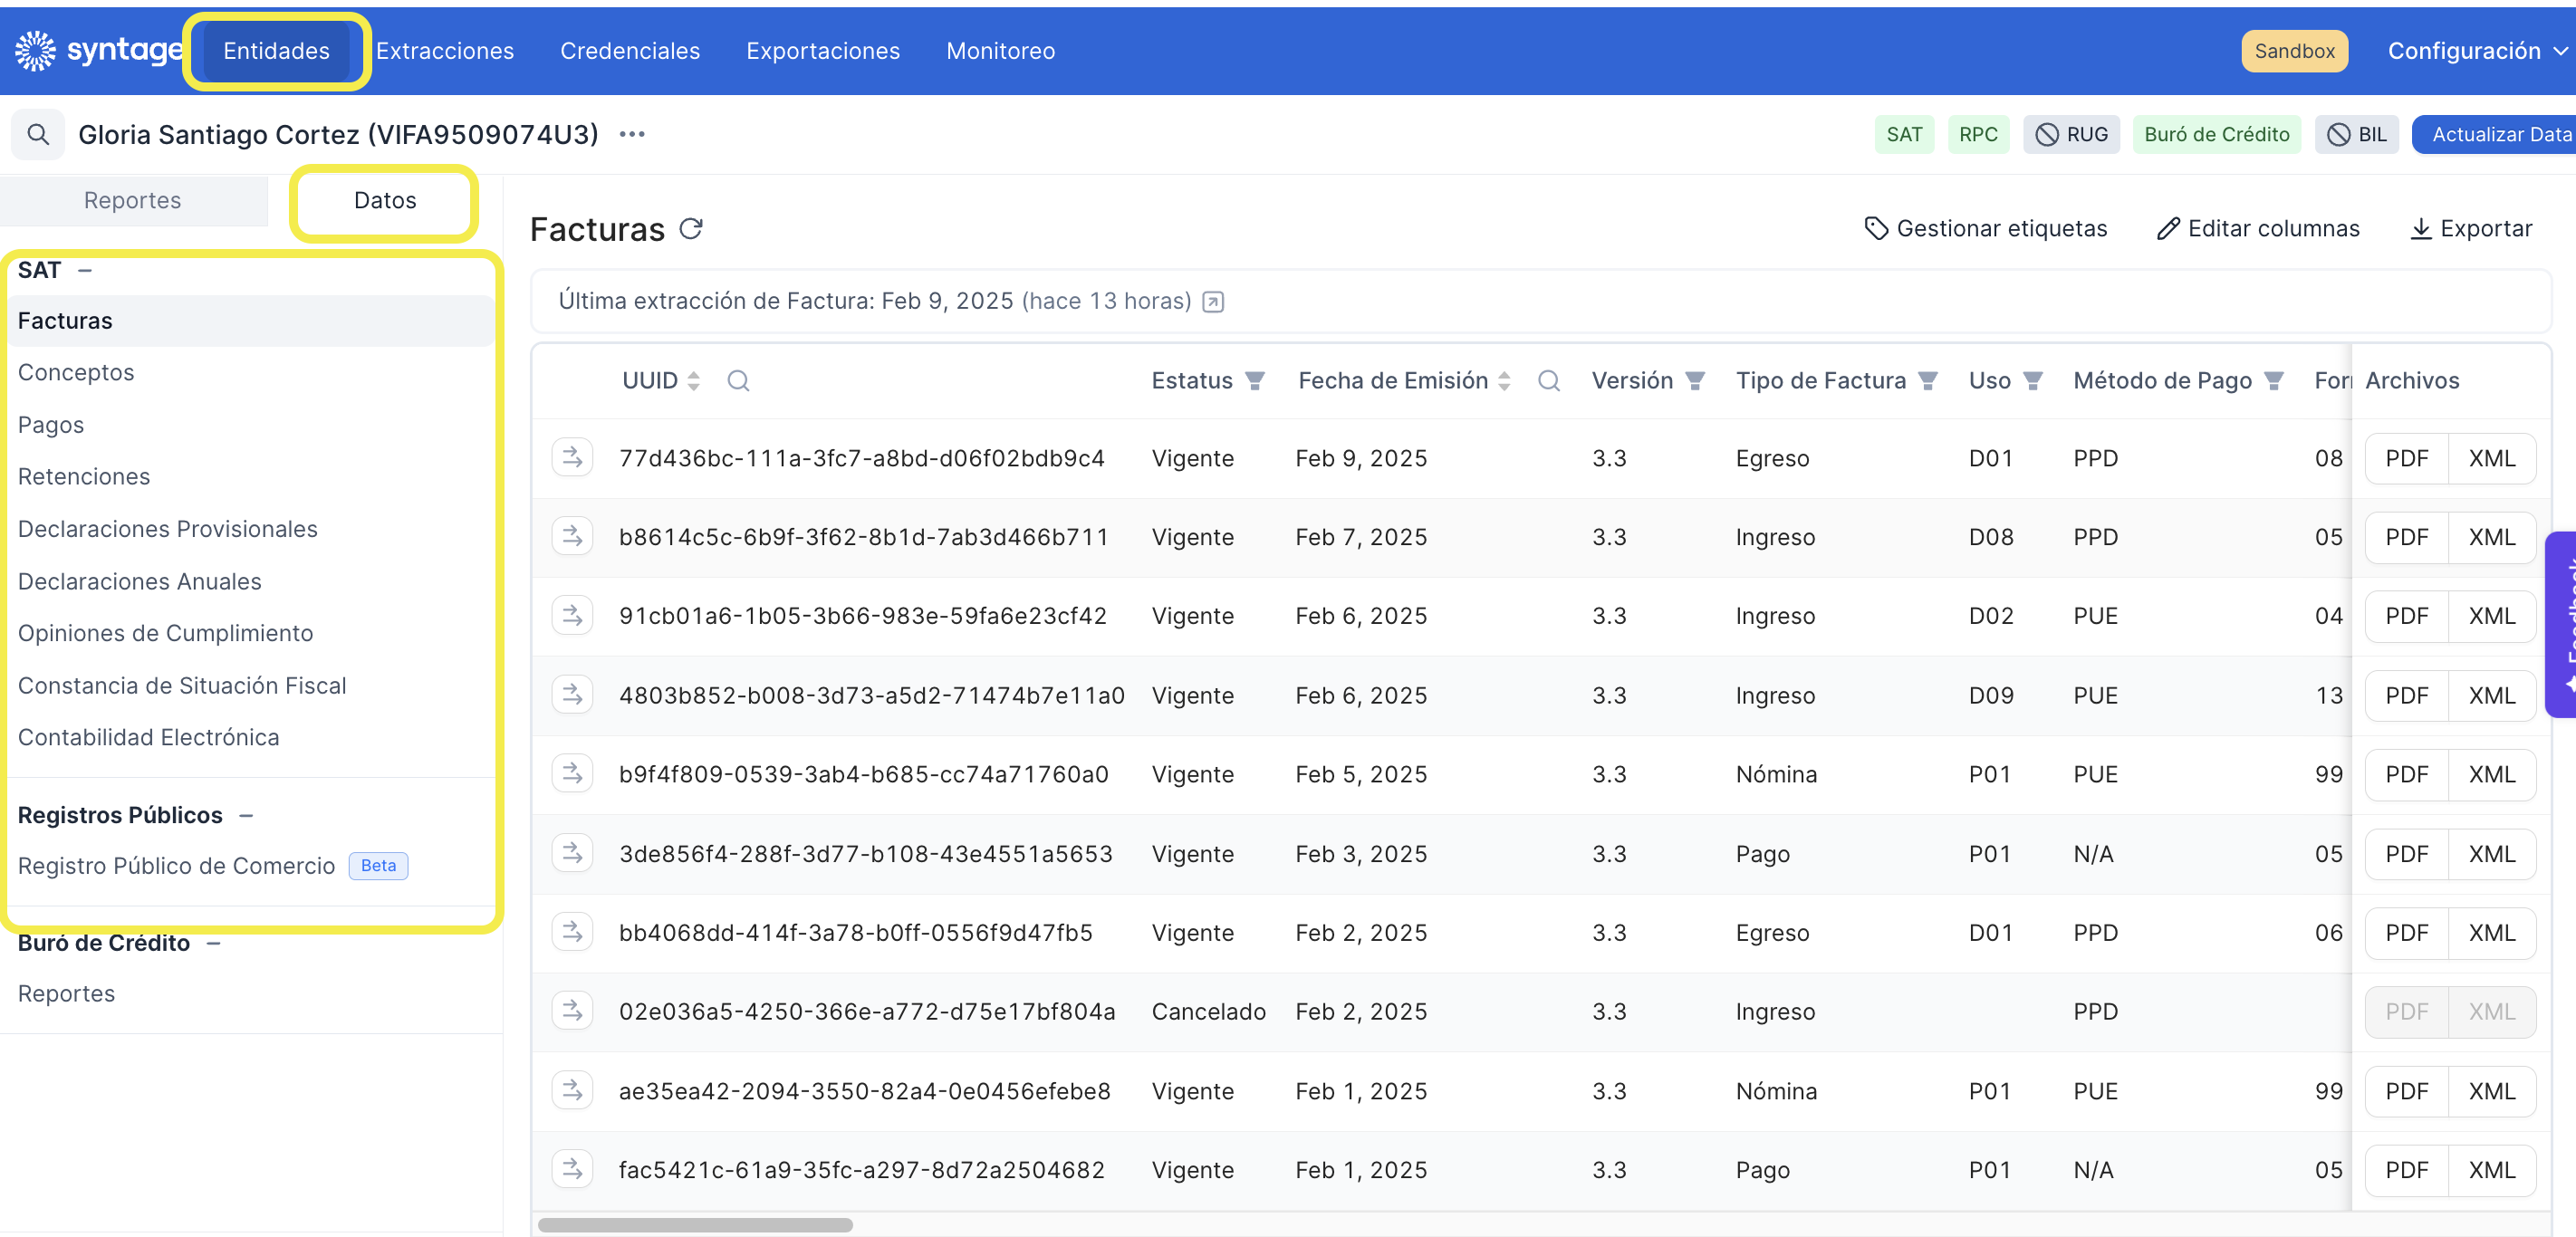Refresh the Facturas list icon
The height and width of the screenshot is (1237, 2576).
691,229
